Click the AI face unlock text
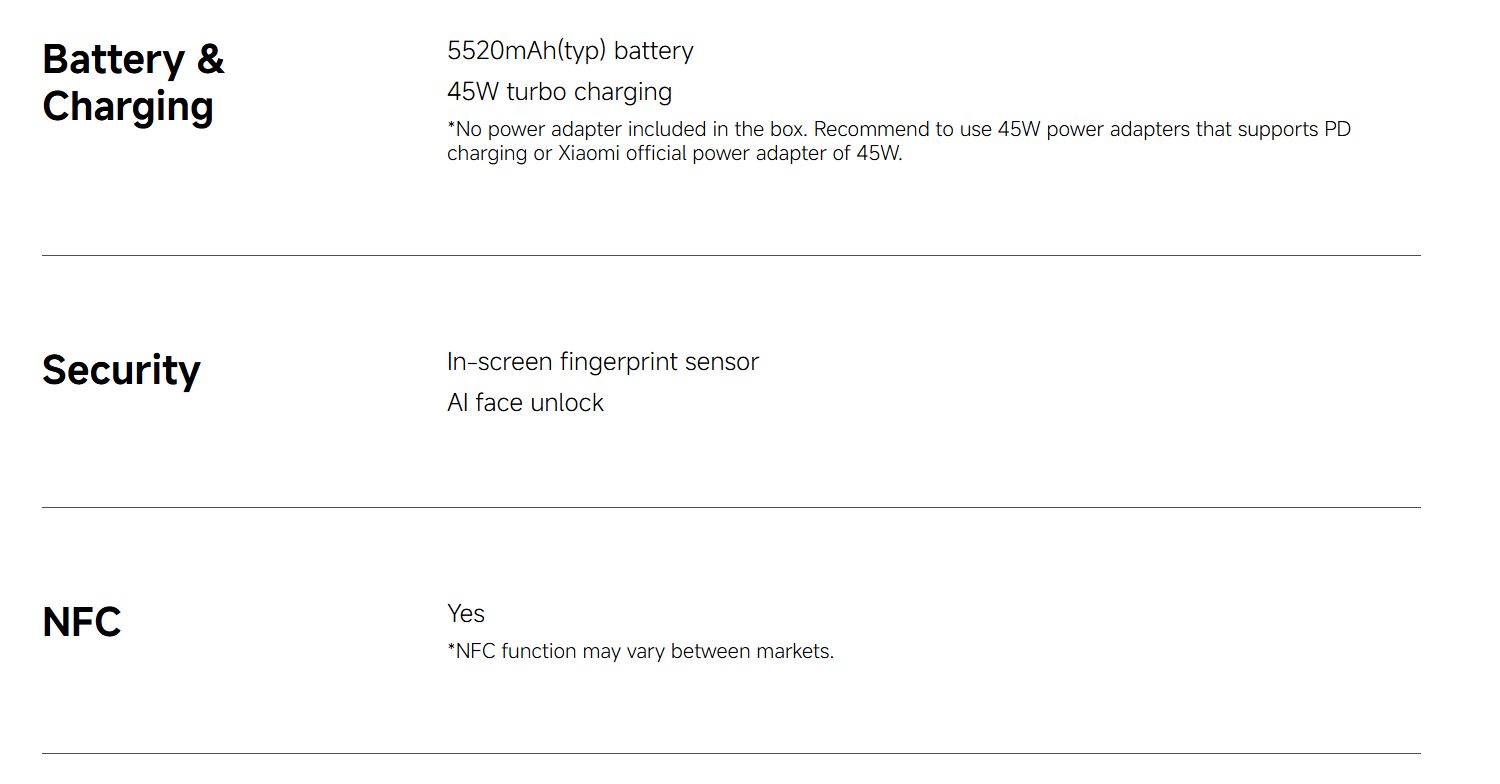Image resolution: width=1500 pixels, height=784 pixels. coord(525,403)
